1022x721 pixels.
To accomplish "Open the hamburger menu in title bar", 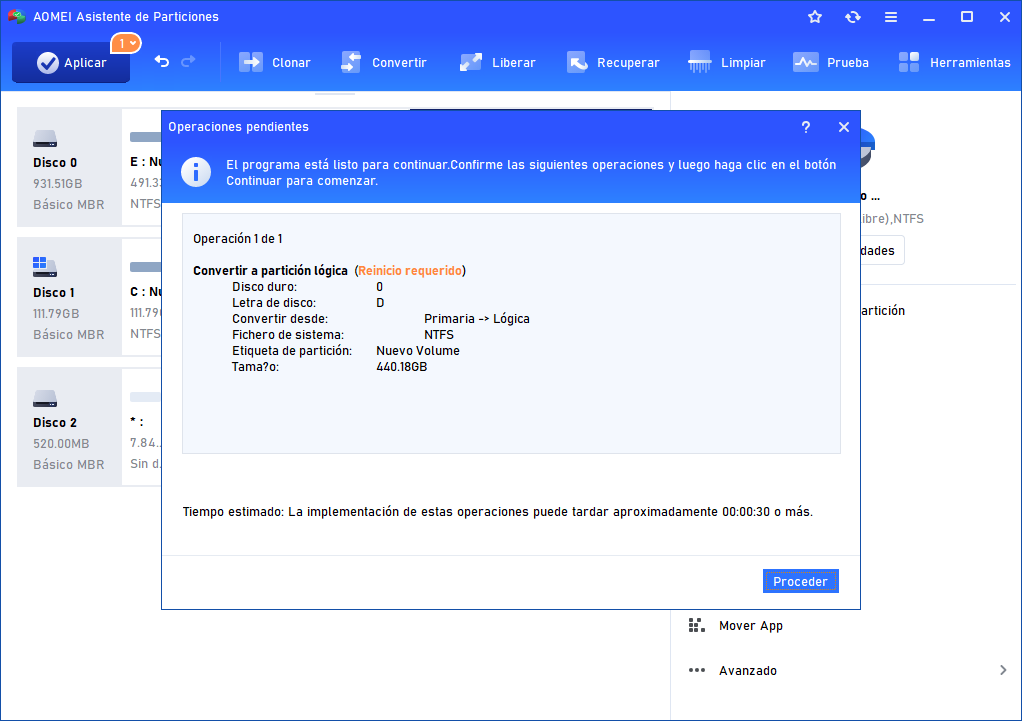I will coord(891,17).
